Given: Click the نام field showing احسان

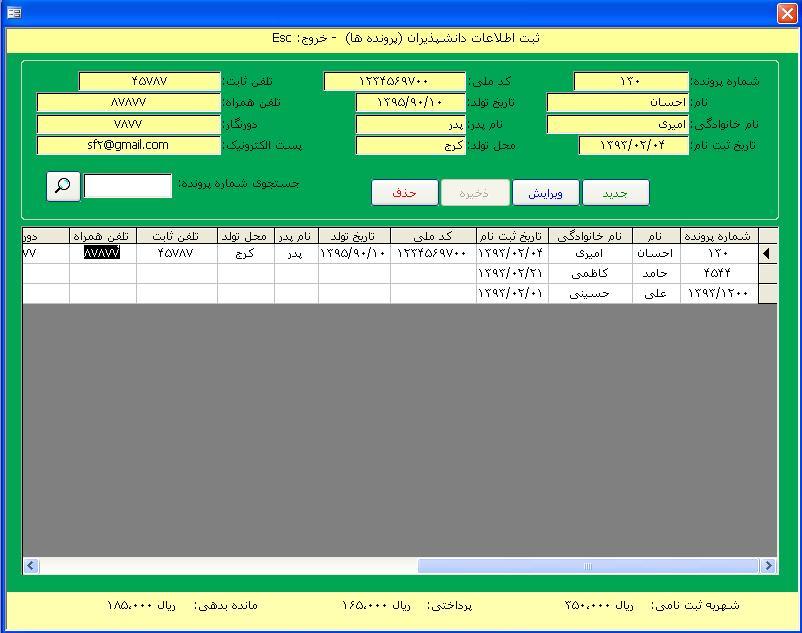Looking at the screenshot, I should [x=617, y=102].
